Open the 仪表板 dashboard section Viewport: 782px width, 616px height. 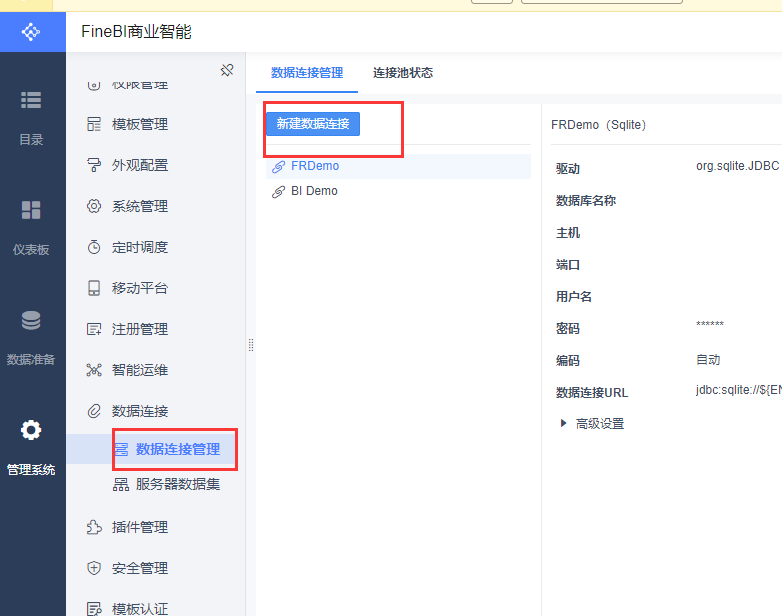31,228
